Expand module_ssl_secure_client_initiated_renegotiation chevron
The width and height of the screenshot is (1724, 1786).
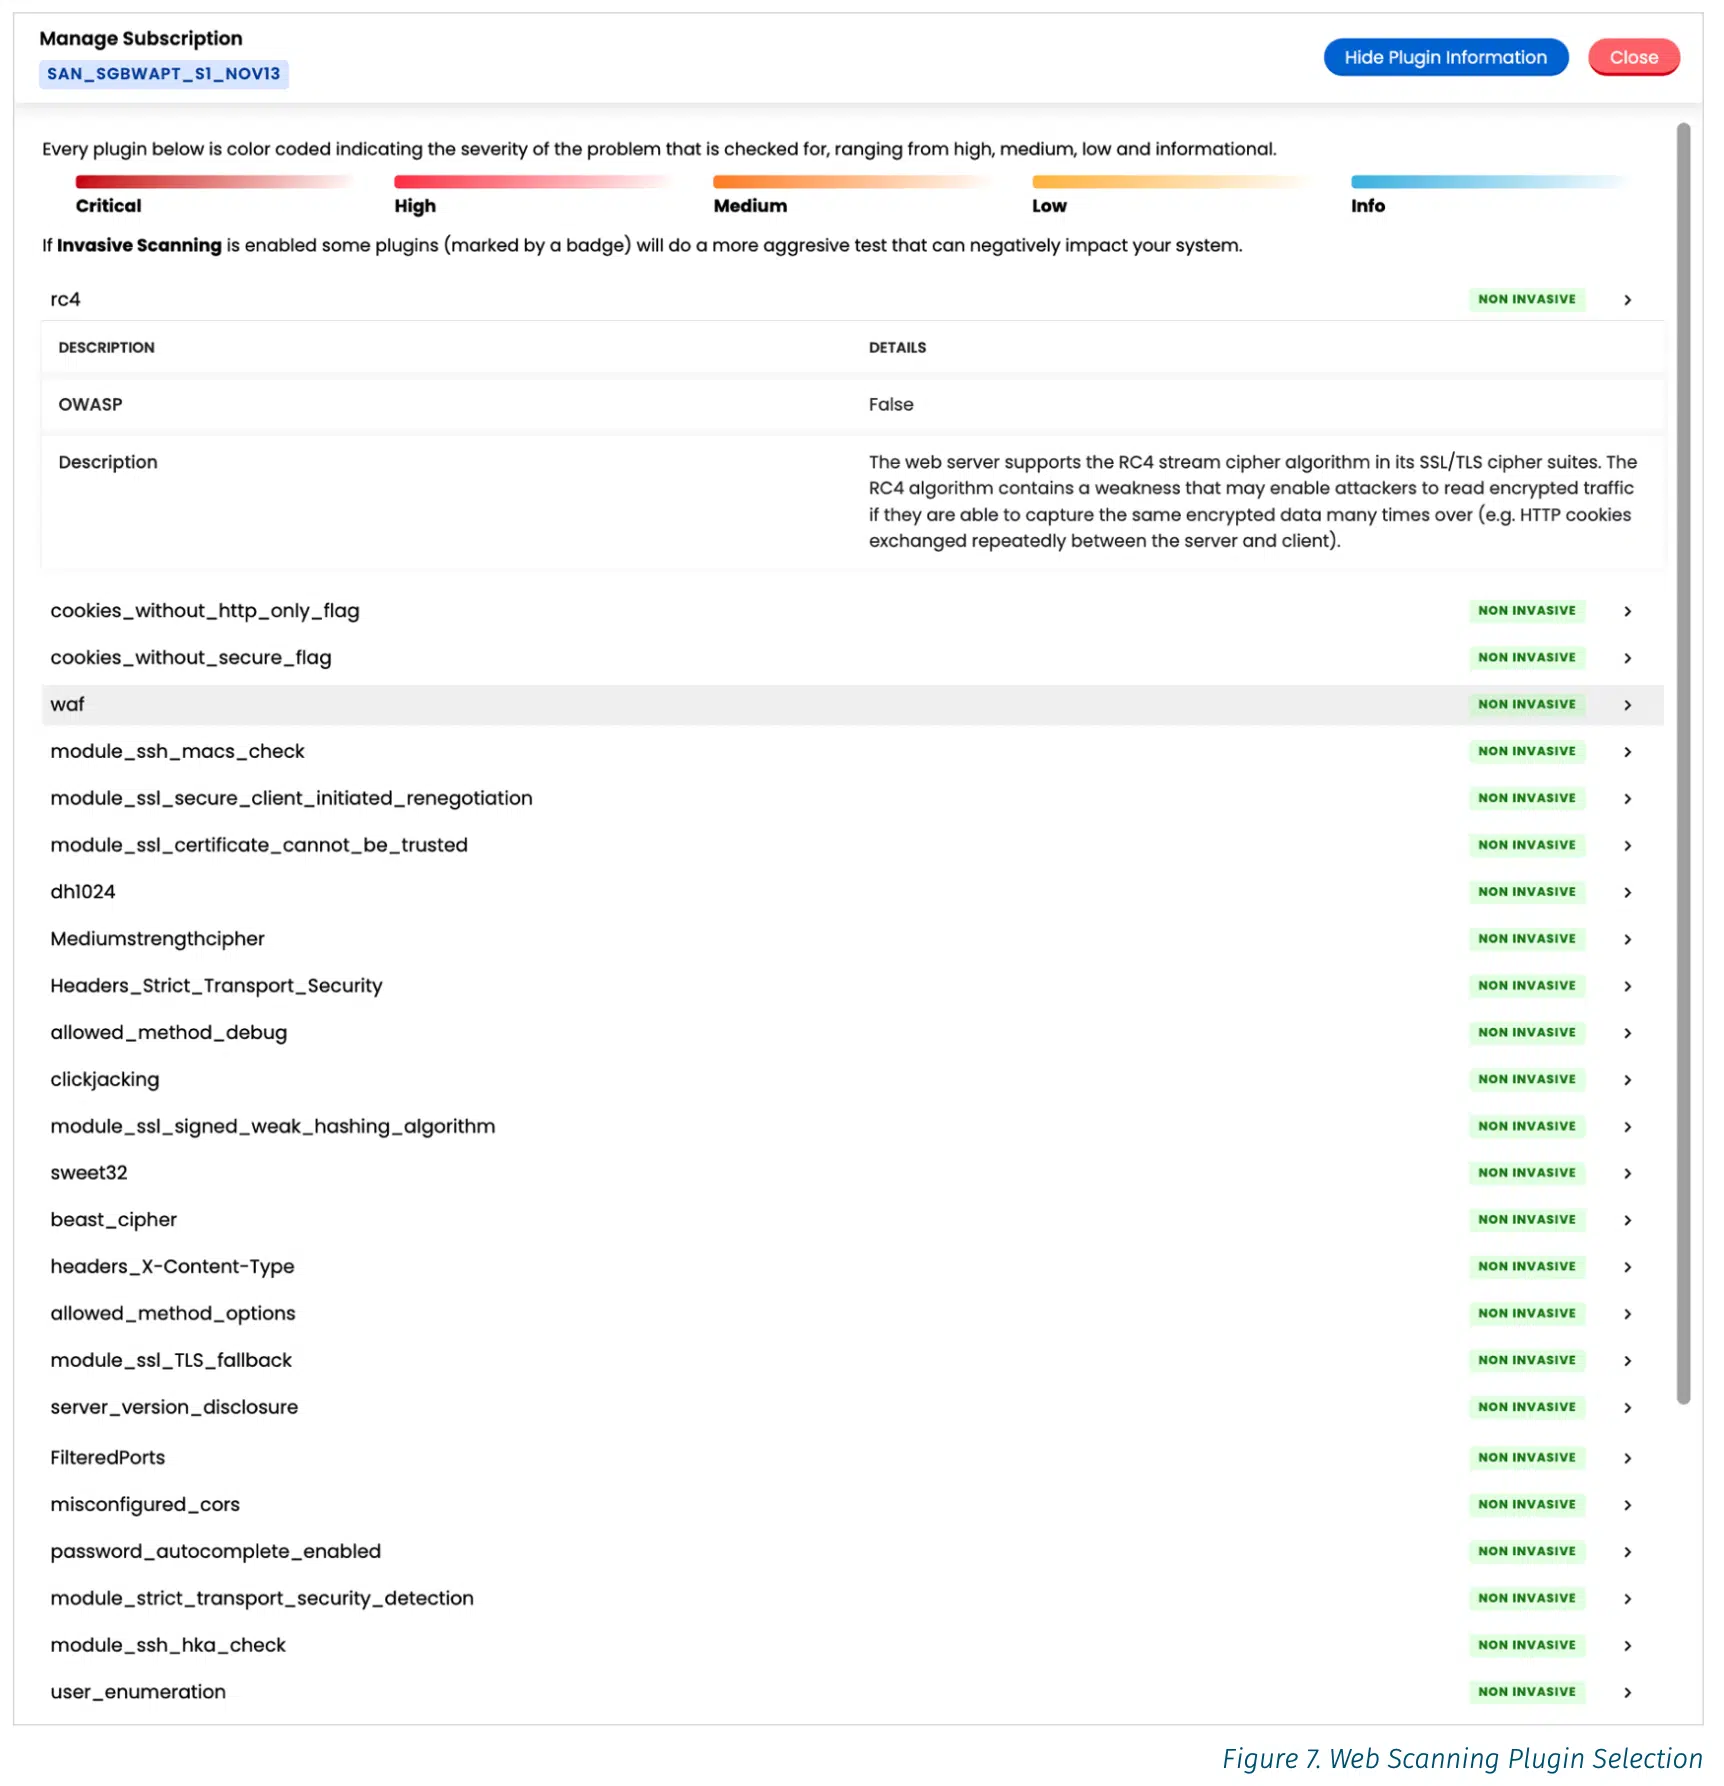tap(1627, 799)
